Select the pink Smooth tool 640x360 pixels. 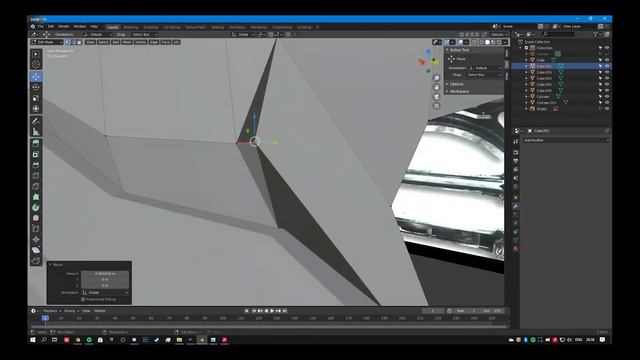tap(36, 218)
